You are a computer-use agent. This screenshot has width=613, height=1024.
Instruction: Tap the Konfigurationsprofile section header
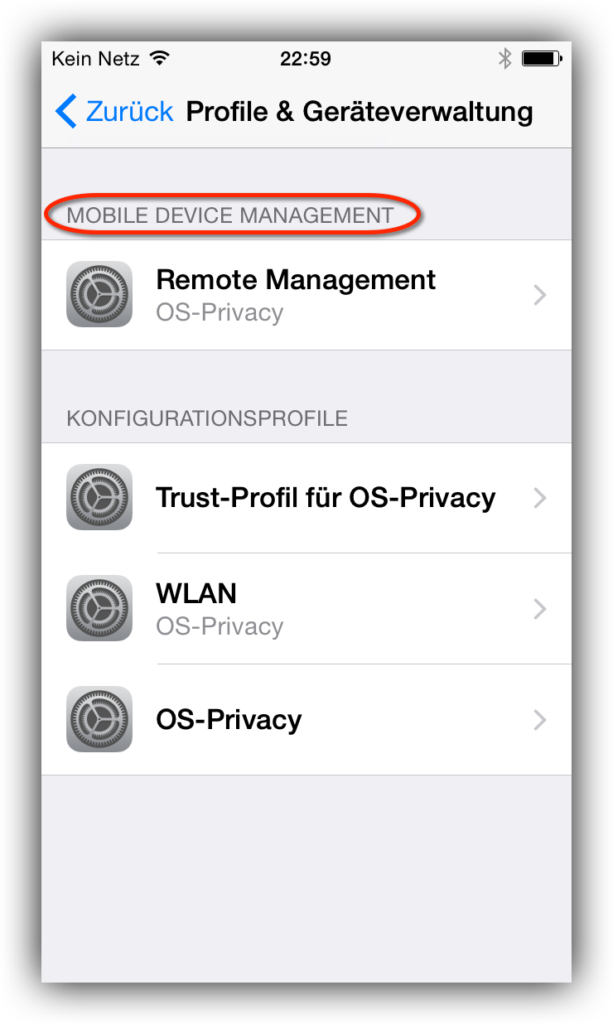[x=207, y=418]
